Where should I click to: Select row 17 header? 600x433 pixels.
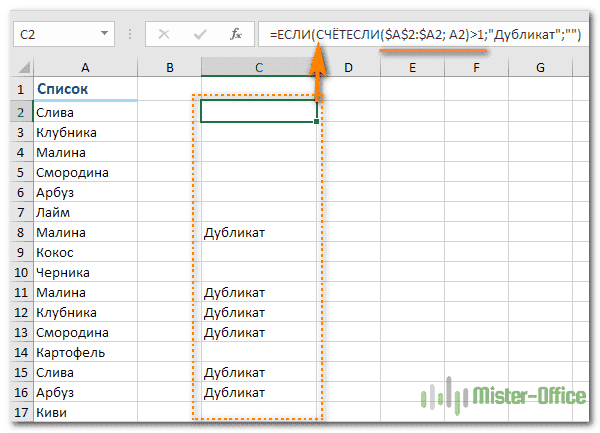coord(20,412)
